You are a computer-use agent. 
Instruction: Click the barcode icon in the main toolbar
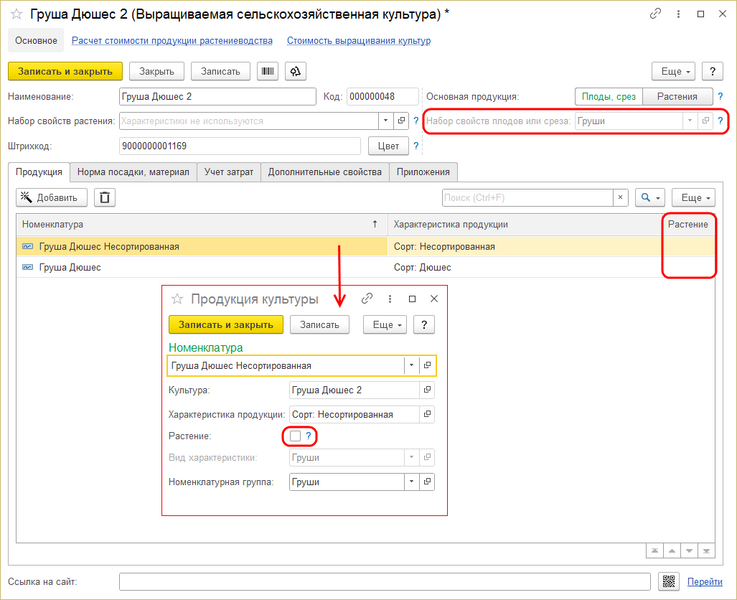tap(268, 71)
